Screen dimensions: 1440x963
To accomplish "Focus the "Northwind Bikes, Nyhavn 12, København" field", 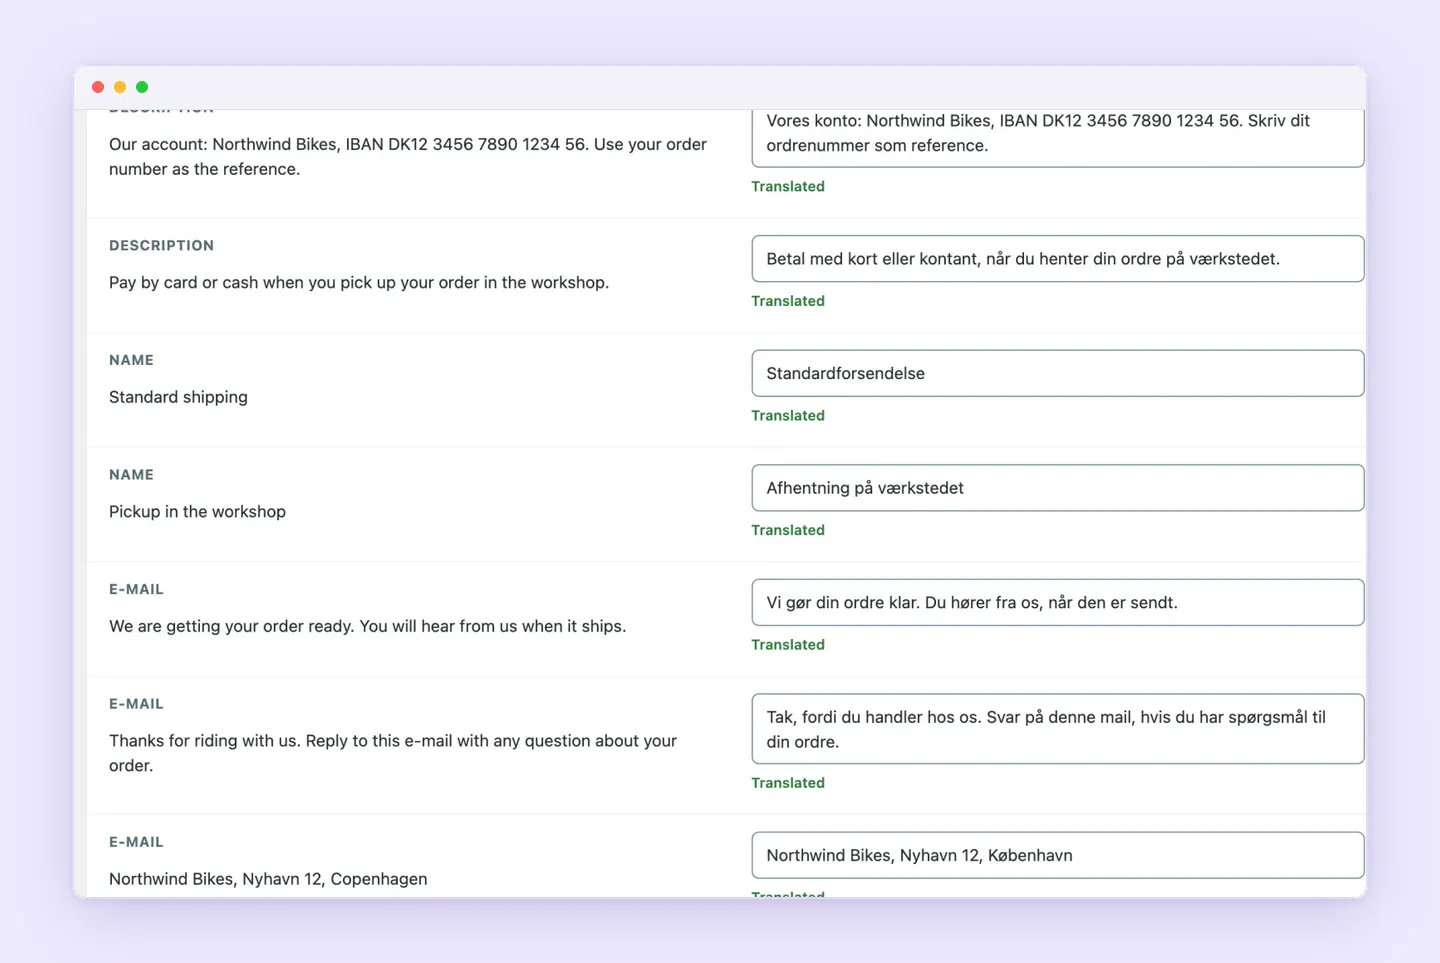I will 1057,855.
